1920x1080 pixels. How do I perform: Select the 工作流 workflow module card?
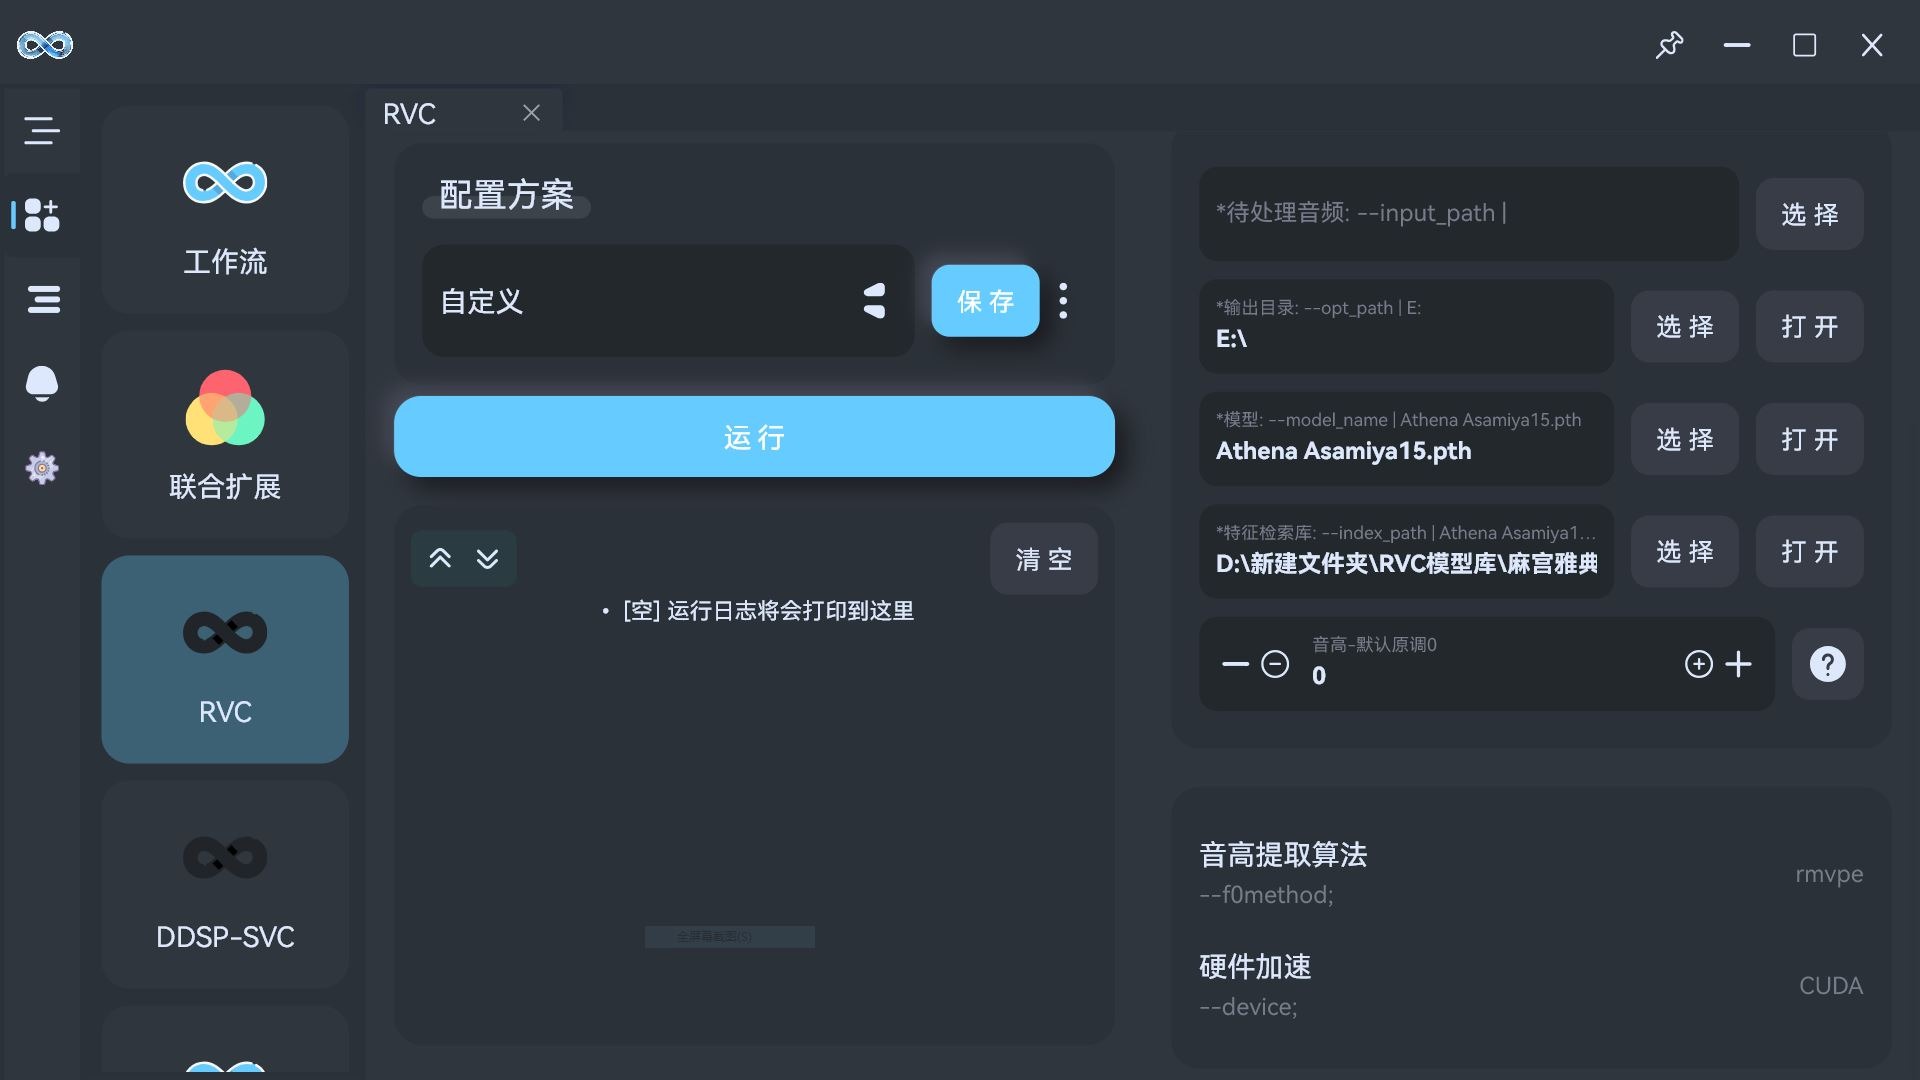(x=225, y=210)
